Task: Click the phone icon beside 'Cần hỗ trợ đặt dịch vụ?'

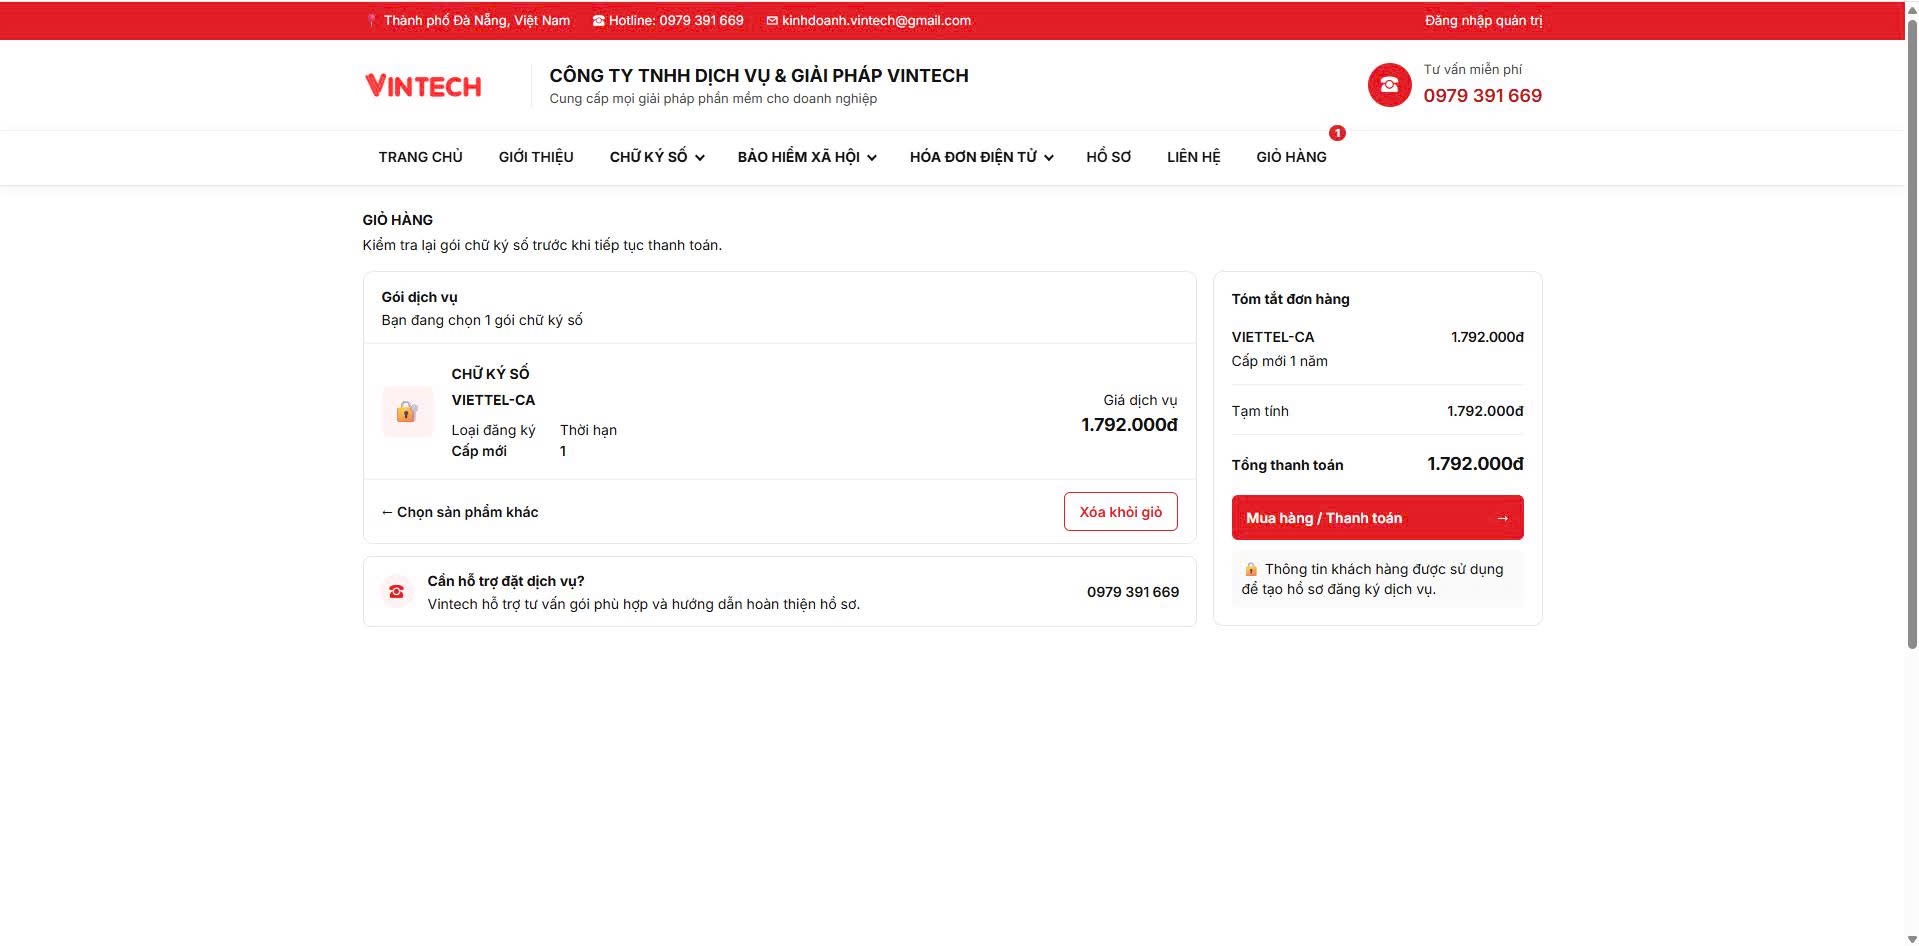Action: [x=397, y=591]
